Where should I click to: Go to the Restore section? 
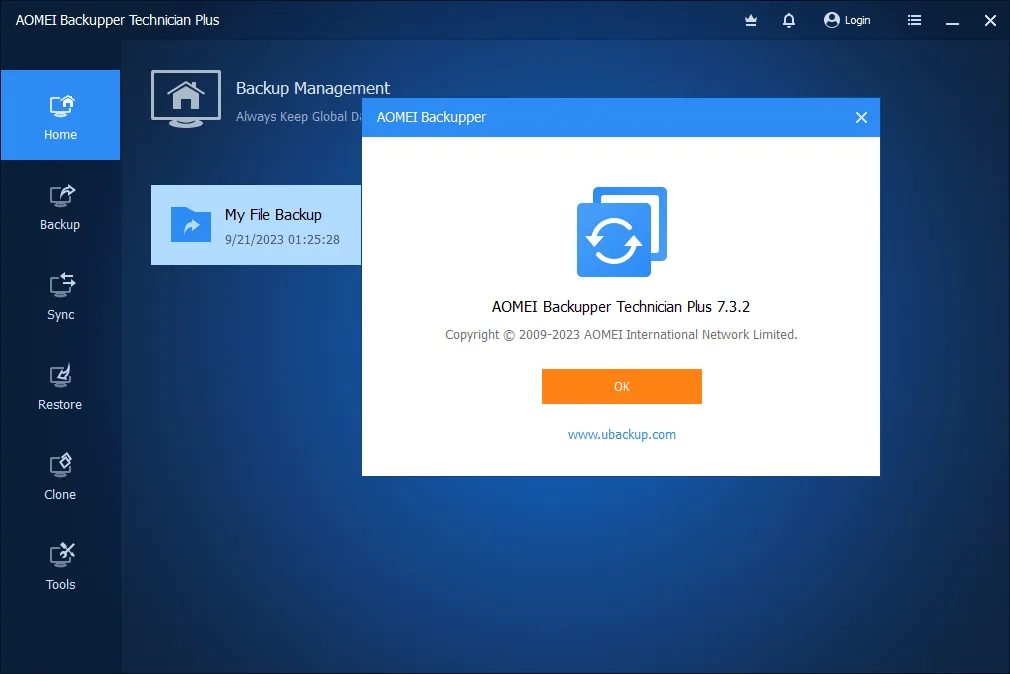pos(60,387)
